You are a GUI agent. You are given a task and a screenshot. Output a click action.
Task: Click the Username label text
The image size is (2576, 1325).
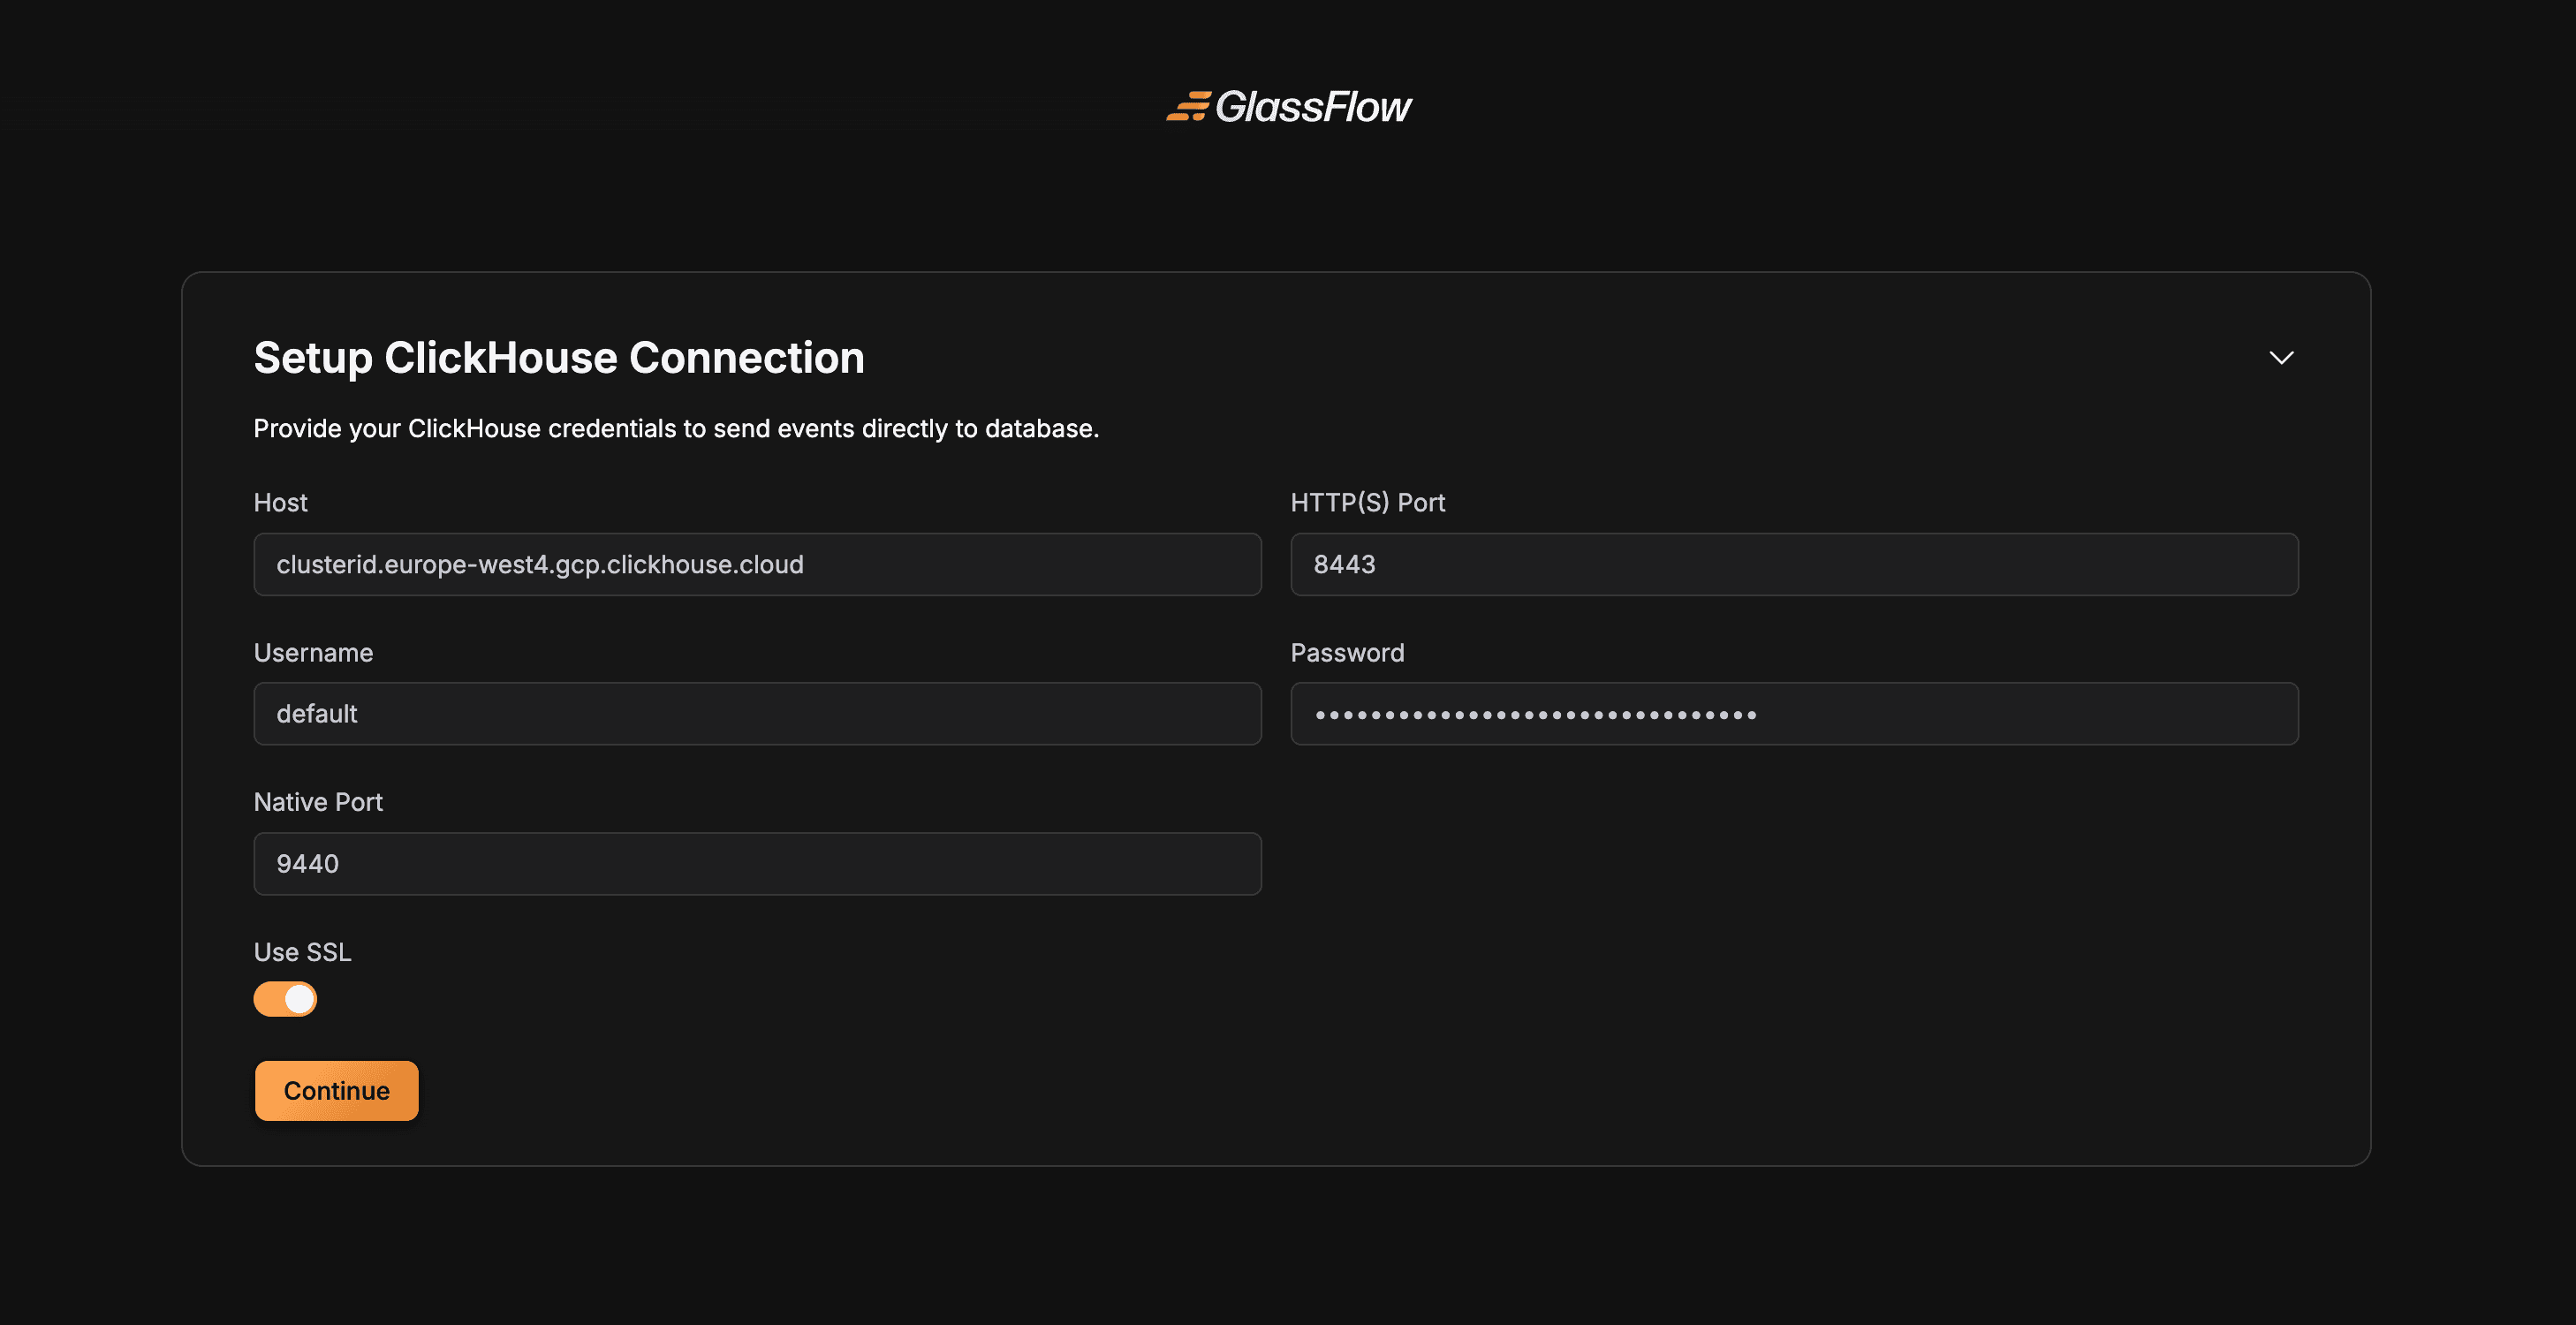point(313,653)
